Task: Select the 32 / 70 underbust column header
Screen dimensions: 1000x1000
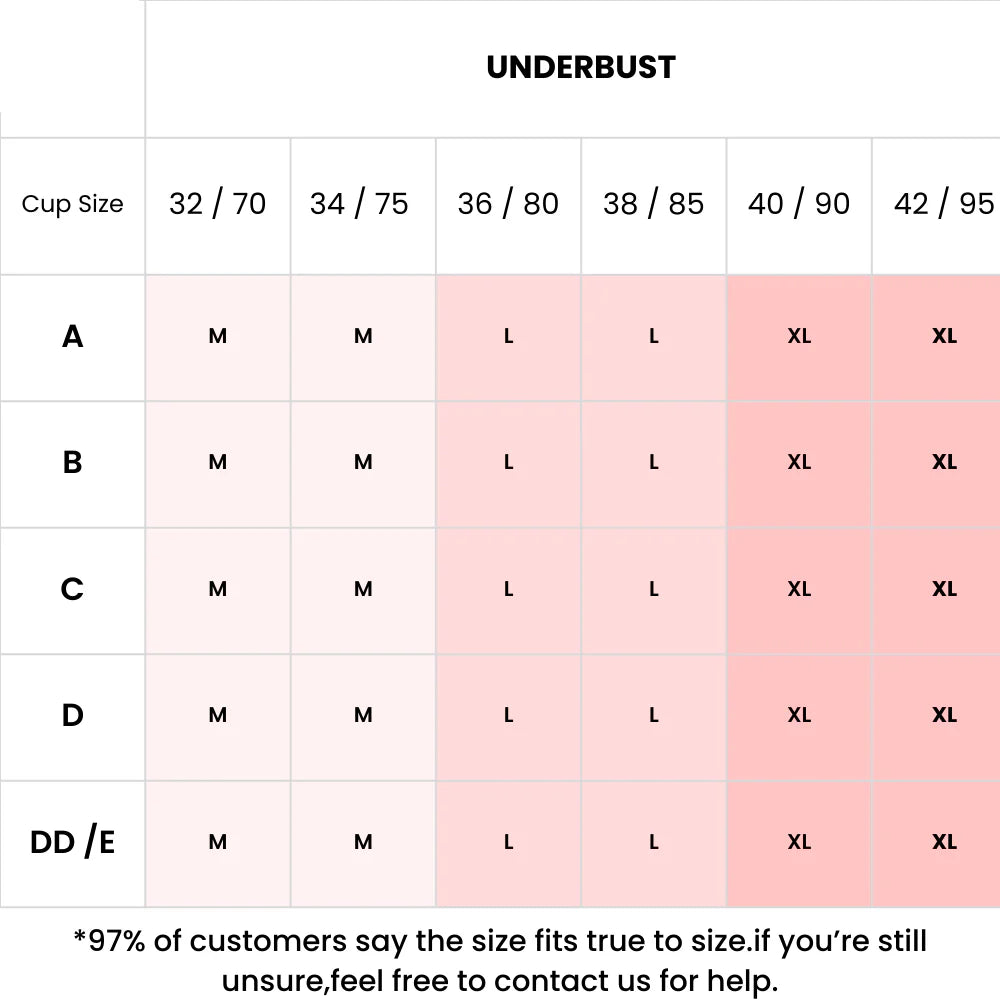Action: click(217, 204)
